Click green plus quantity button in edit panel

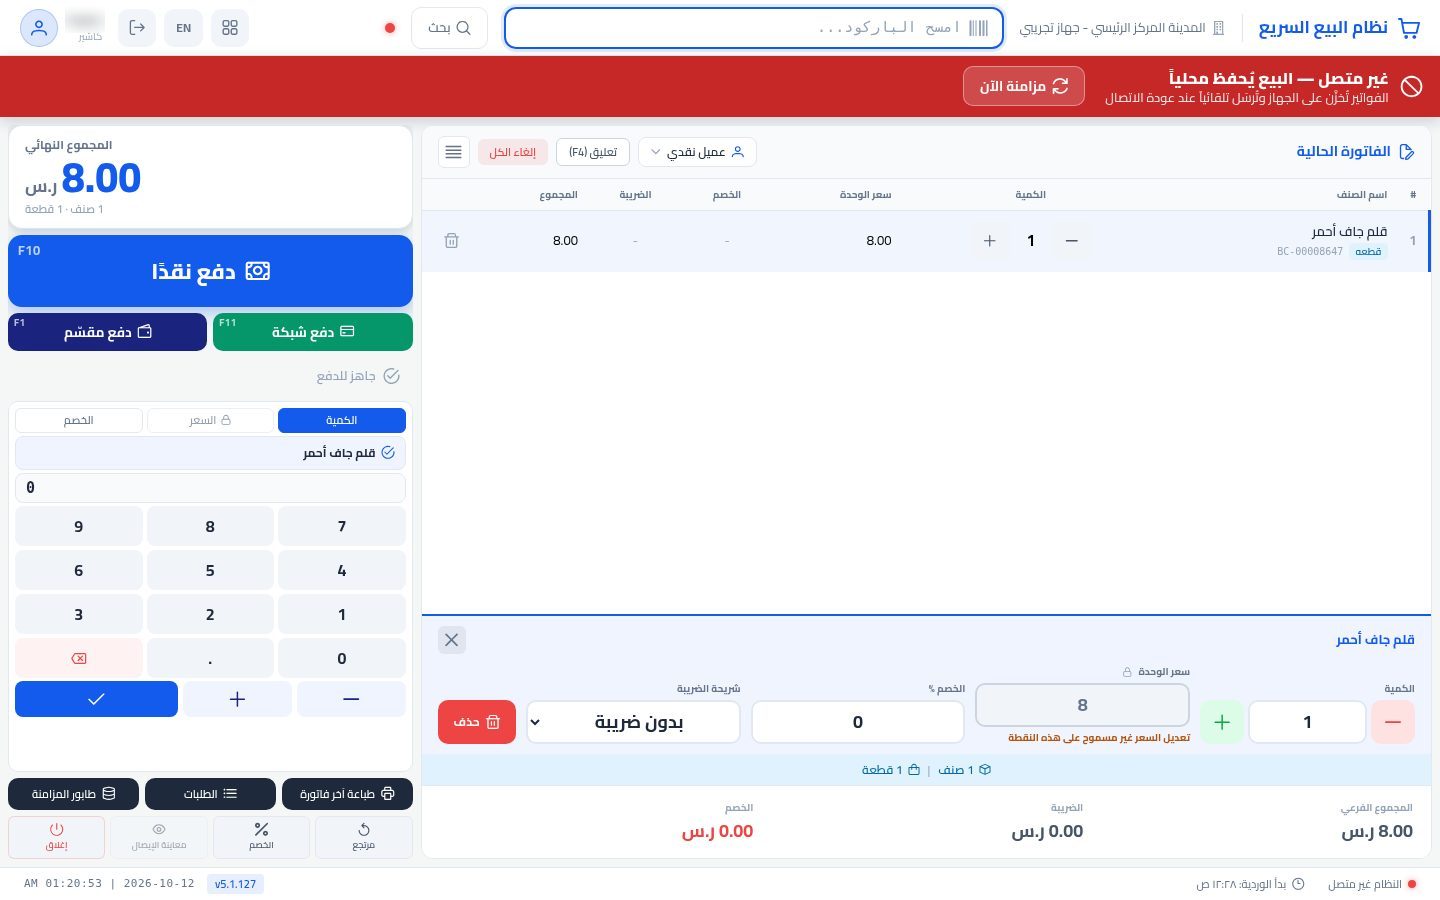(x=1222, y=722)
